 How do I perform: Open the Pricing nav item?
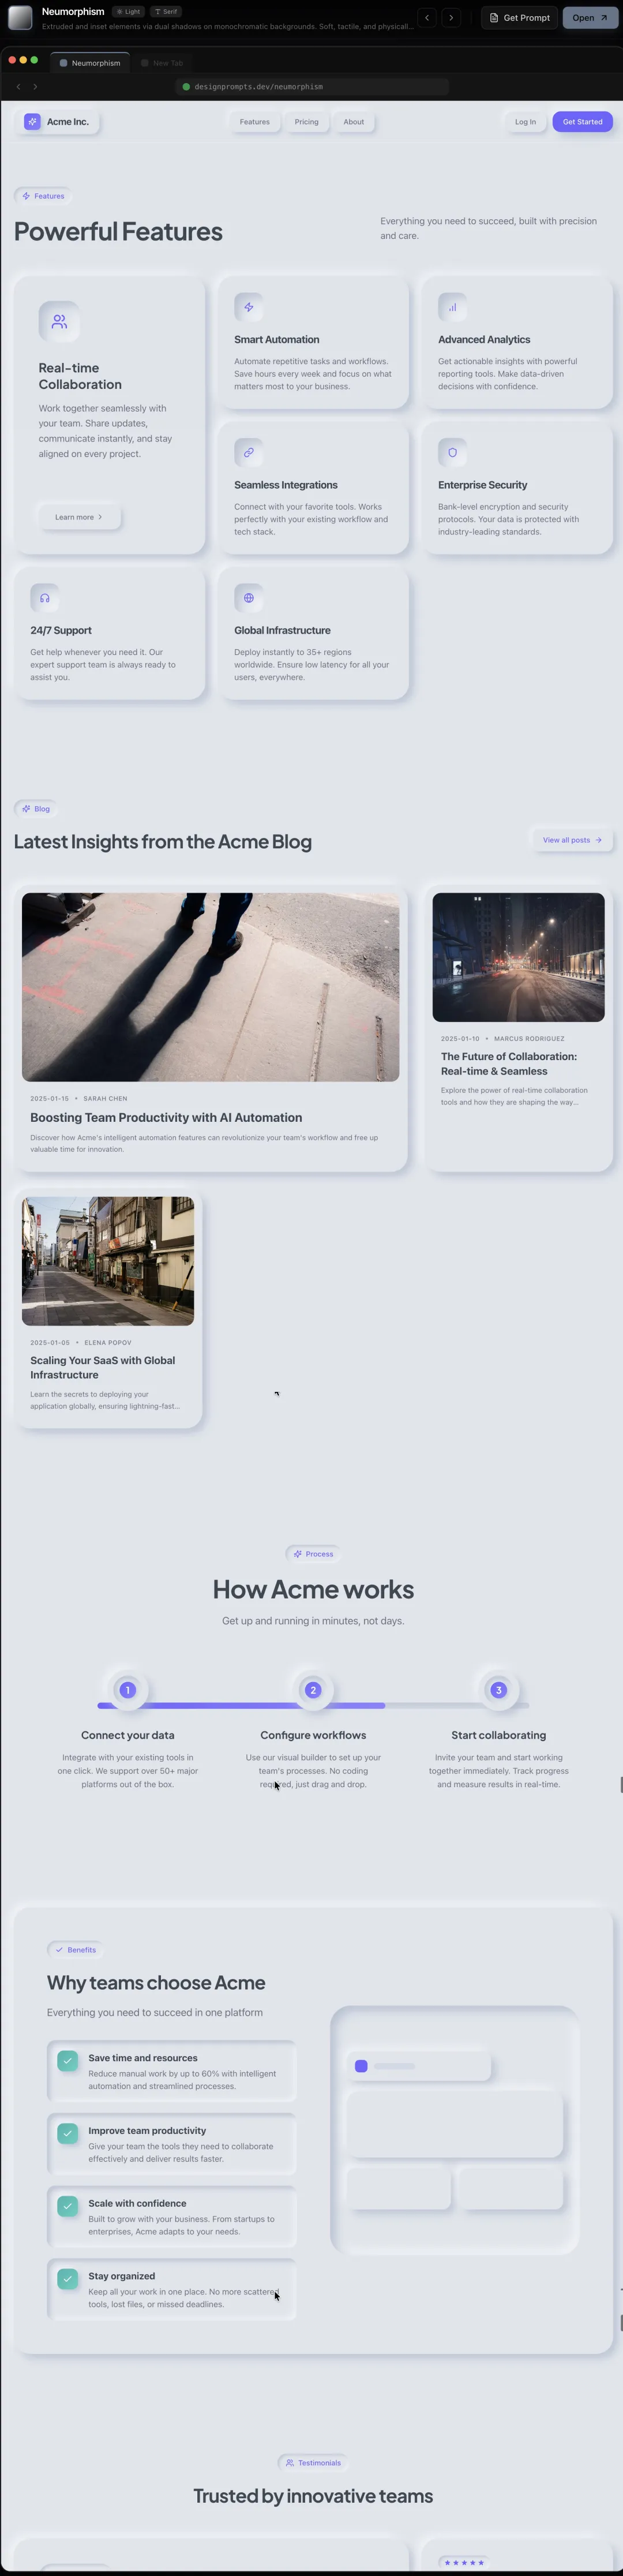click(x=306, y=122)
